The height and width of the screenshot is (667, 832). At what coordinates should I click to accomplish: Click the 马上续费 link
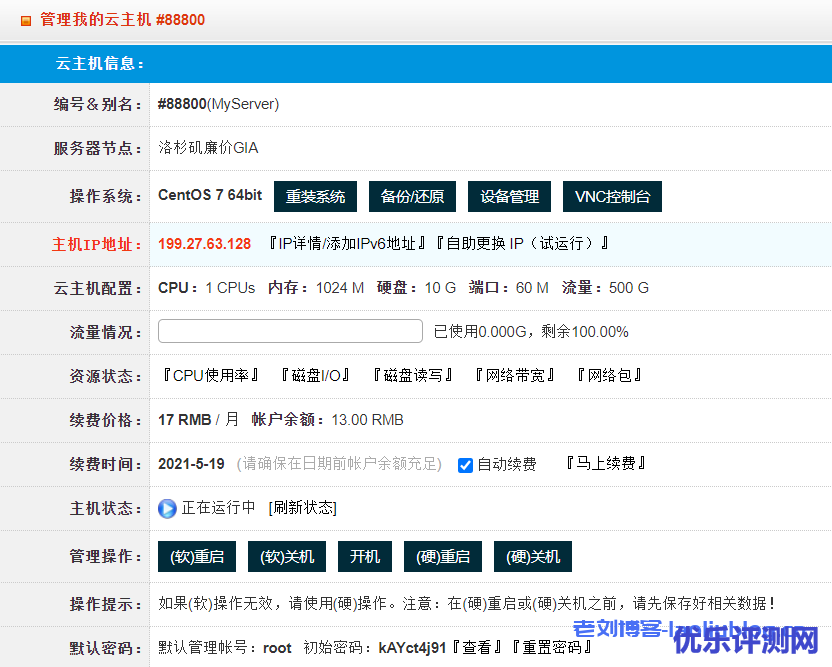coord(606,464)
